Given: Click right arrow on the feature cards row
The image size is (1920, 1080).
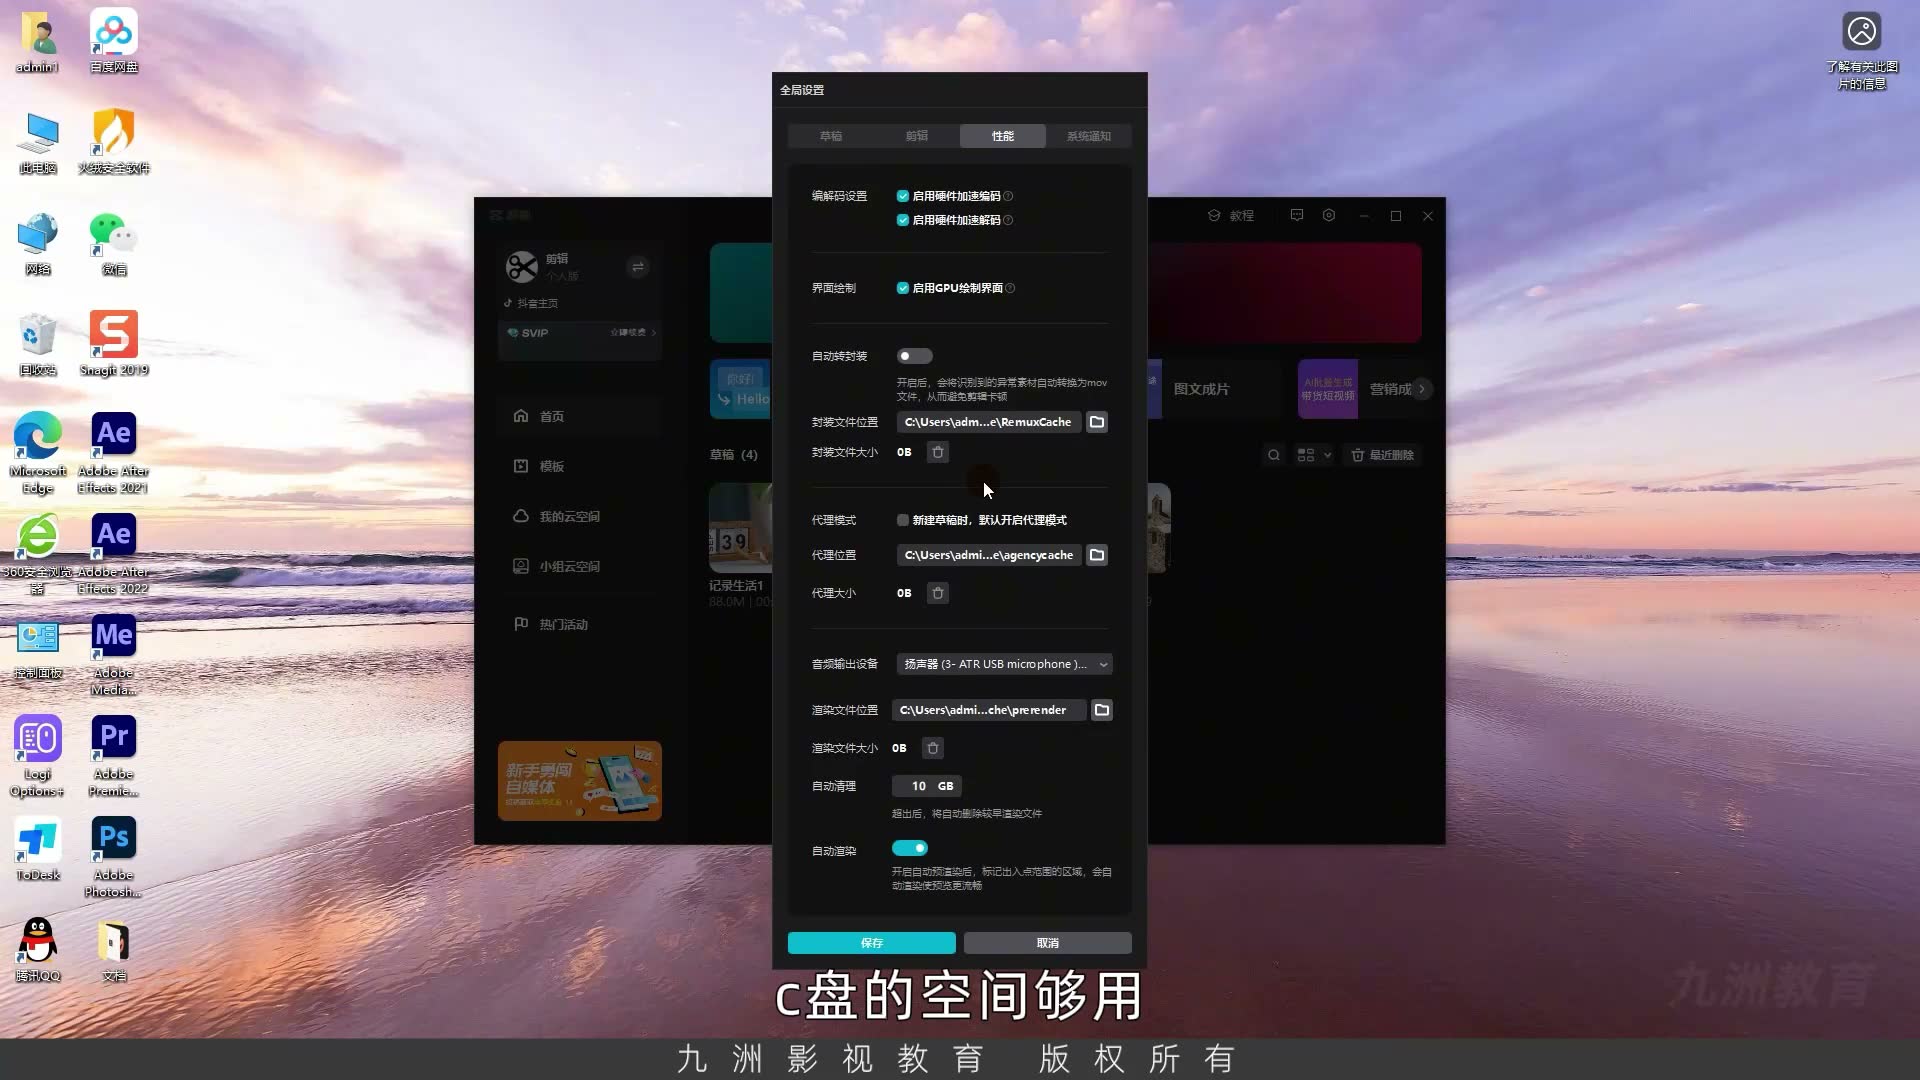Looking at the screenshot, I should coord(1422,389).
